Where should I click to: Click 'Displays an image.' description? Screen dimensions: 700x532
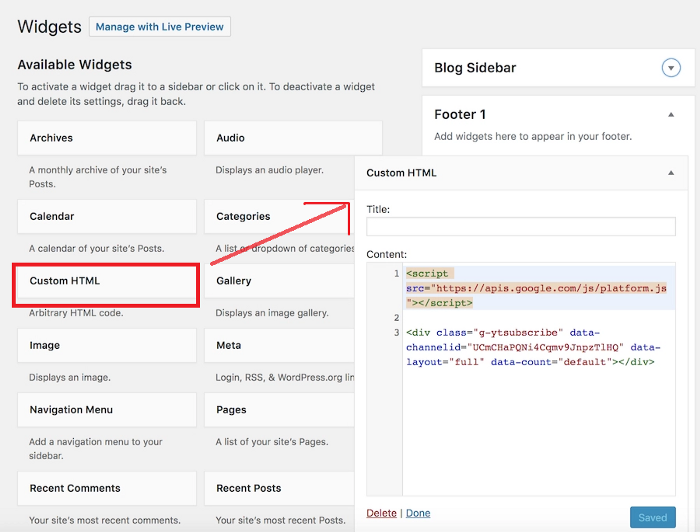[70, 378]
